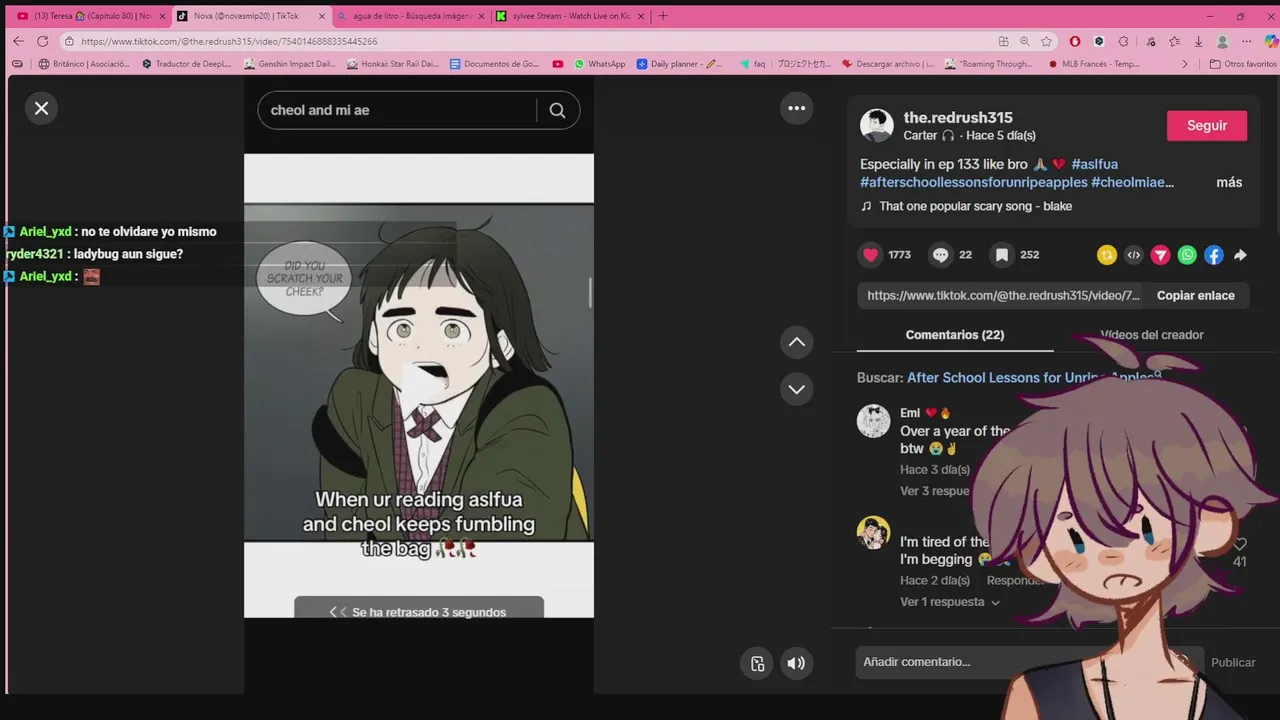Search 'After School Lessons for Unripe Apples' link
Screen dimensions: 1280x720
[x=1034, y=378]
